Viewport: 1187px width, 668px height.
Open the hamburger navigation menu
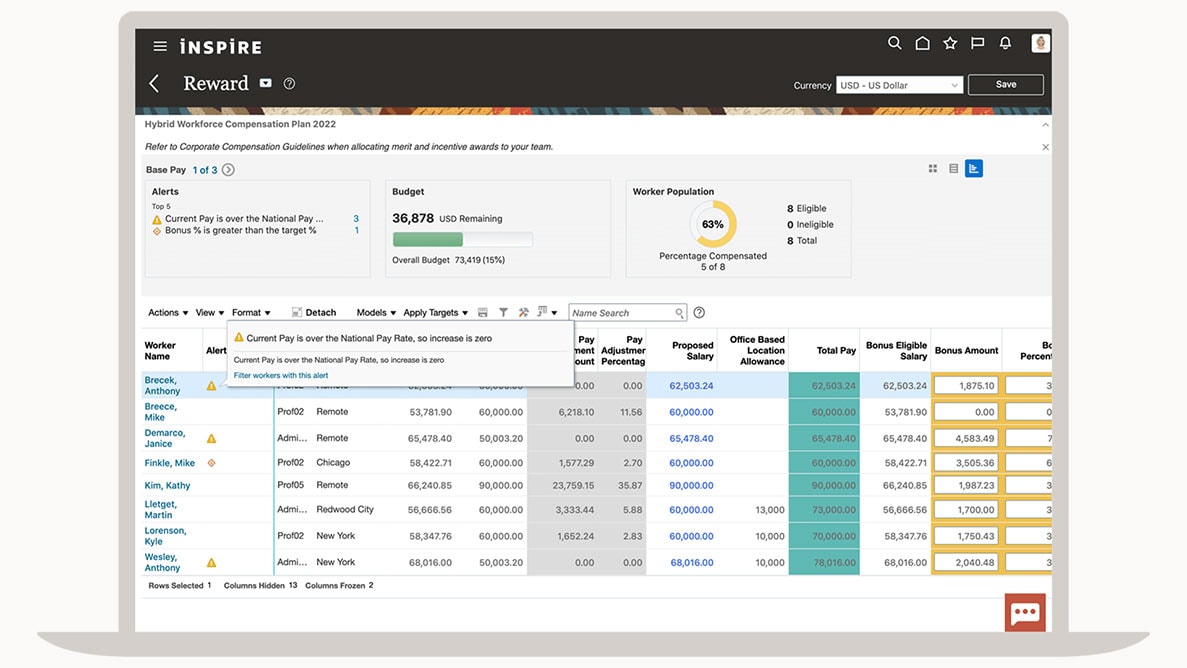coord(160,46)
